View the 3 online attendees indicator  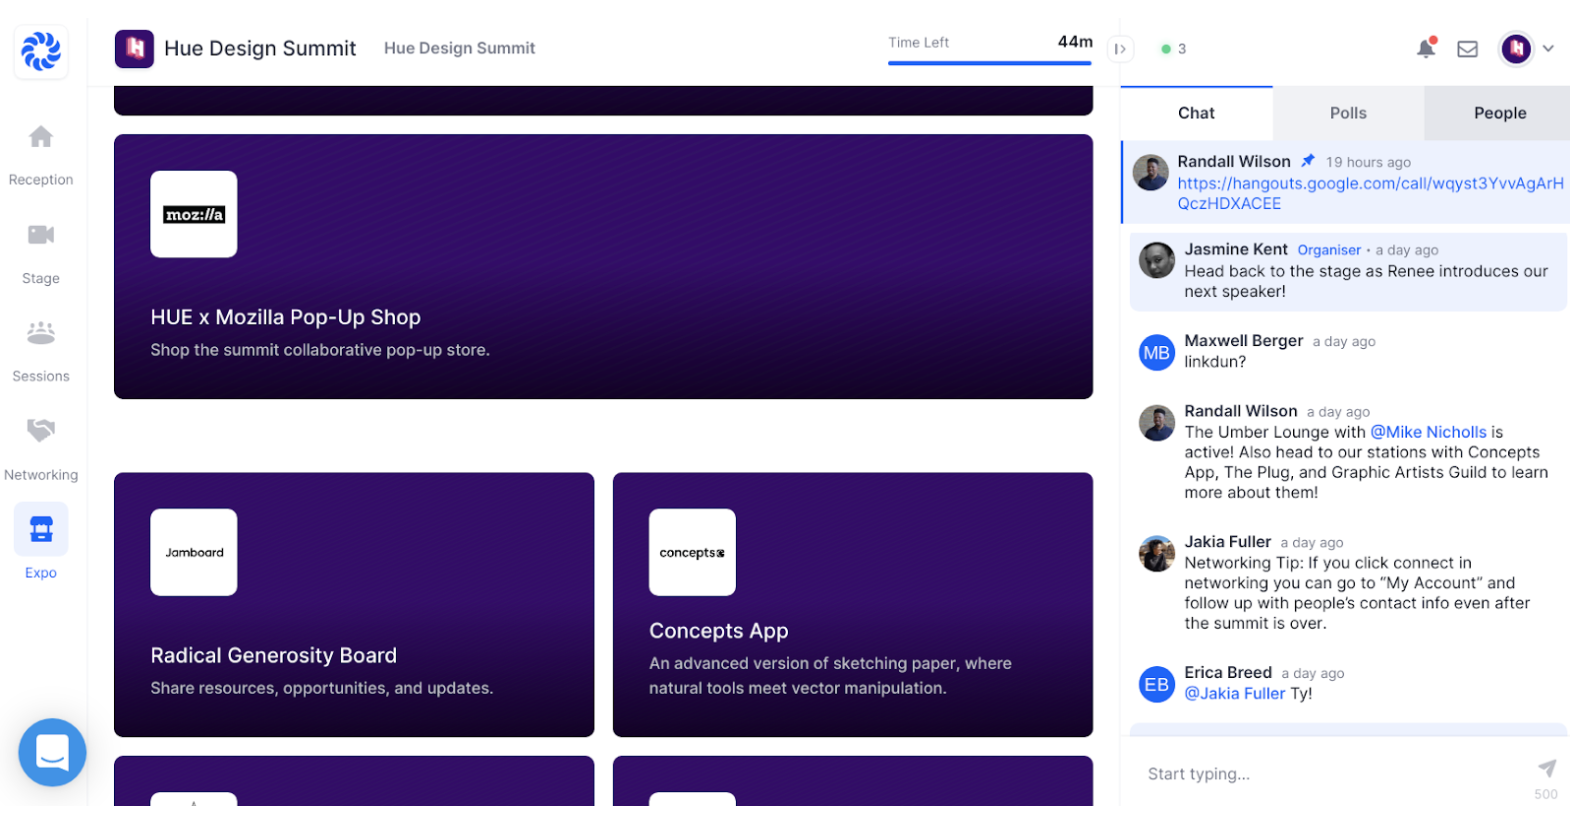pyautogui.click(x=1174, y=49)
